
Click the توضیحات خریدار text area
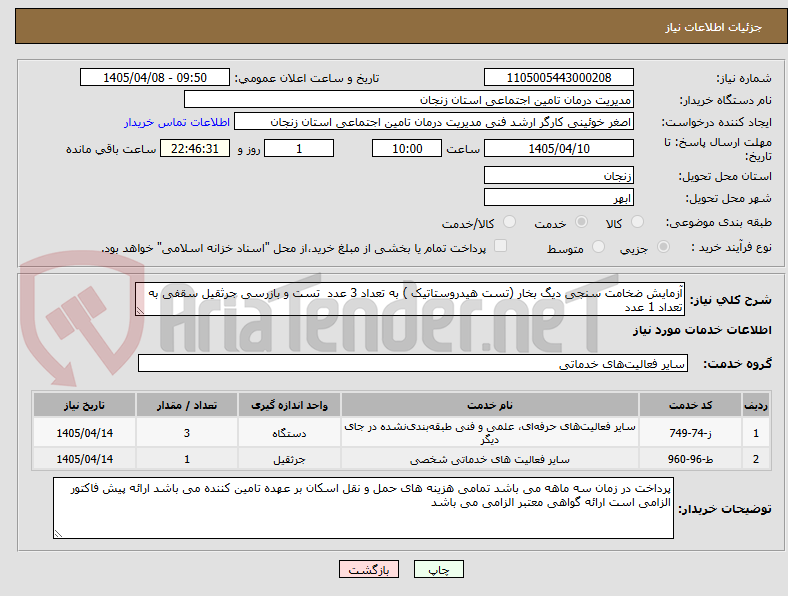(x=363, y=508)
